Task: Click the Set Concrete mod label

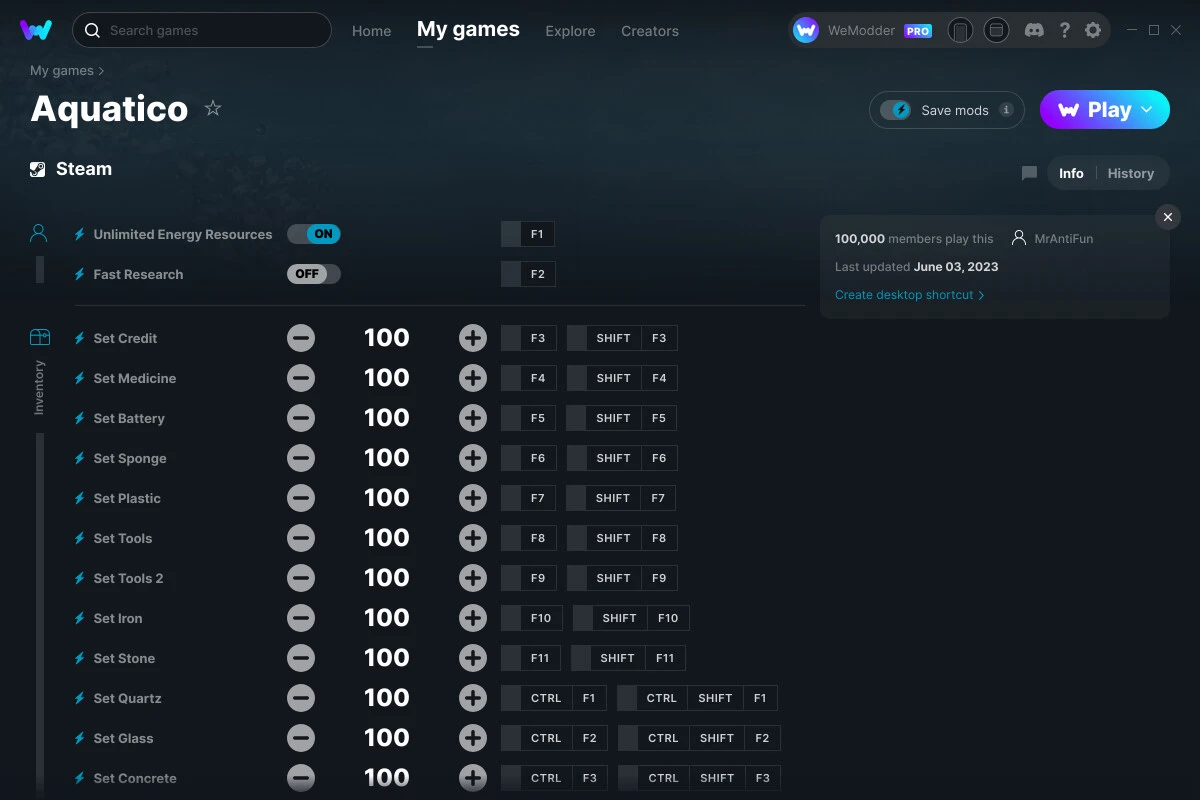Action: (x=135, y=778)
